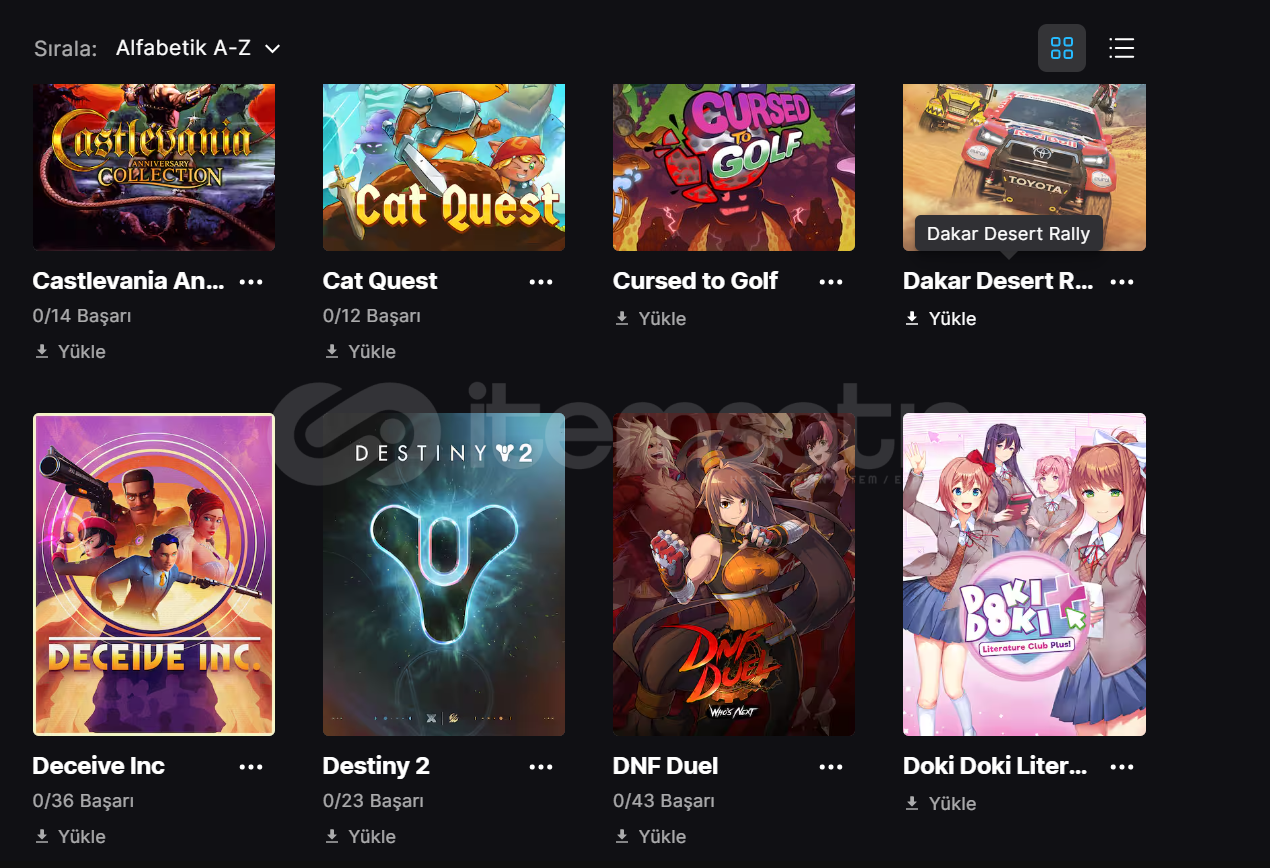Open three-dot menu for Cursed to Golf

(831, 282)
